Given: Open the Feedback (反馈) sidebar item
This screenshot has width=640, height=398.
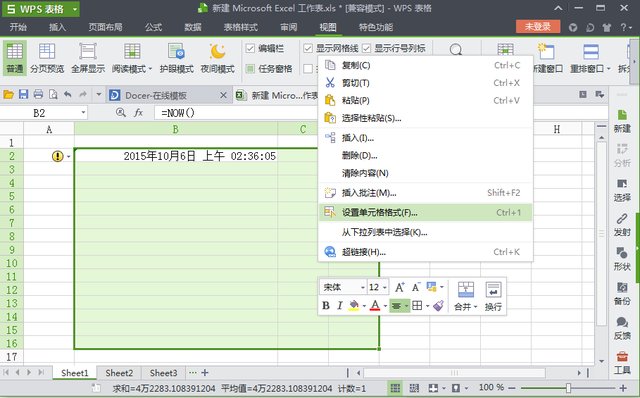Looking at the screenshot, I should 622,329.
